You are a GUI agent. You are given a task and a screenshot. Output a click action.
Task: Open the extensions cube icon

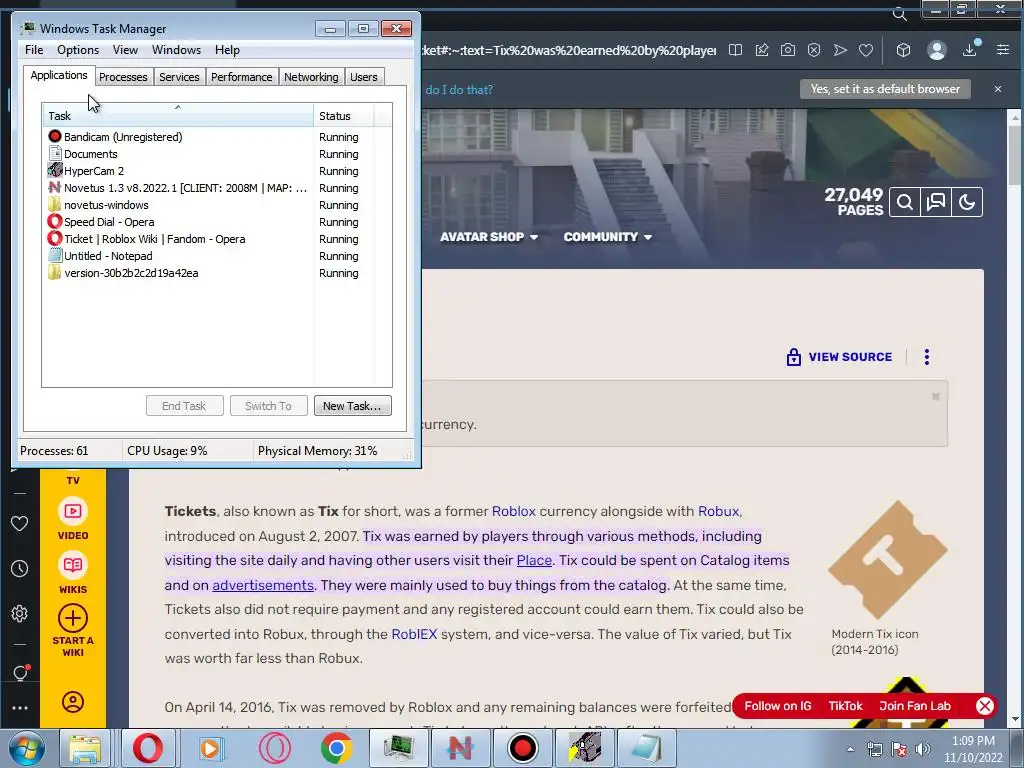click(903, 50)
